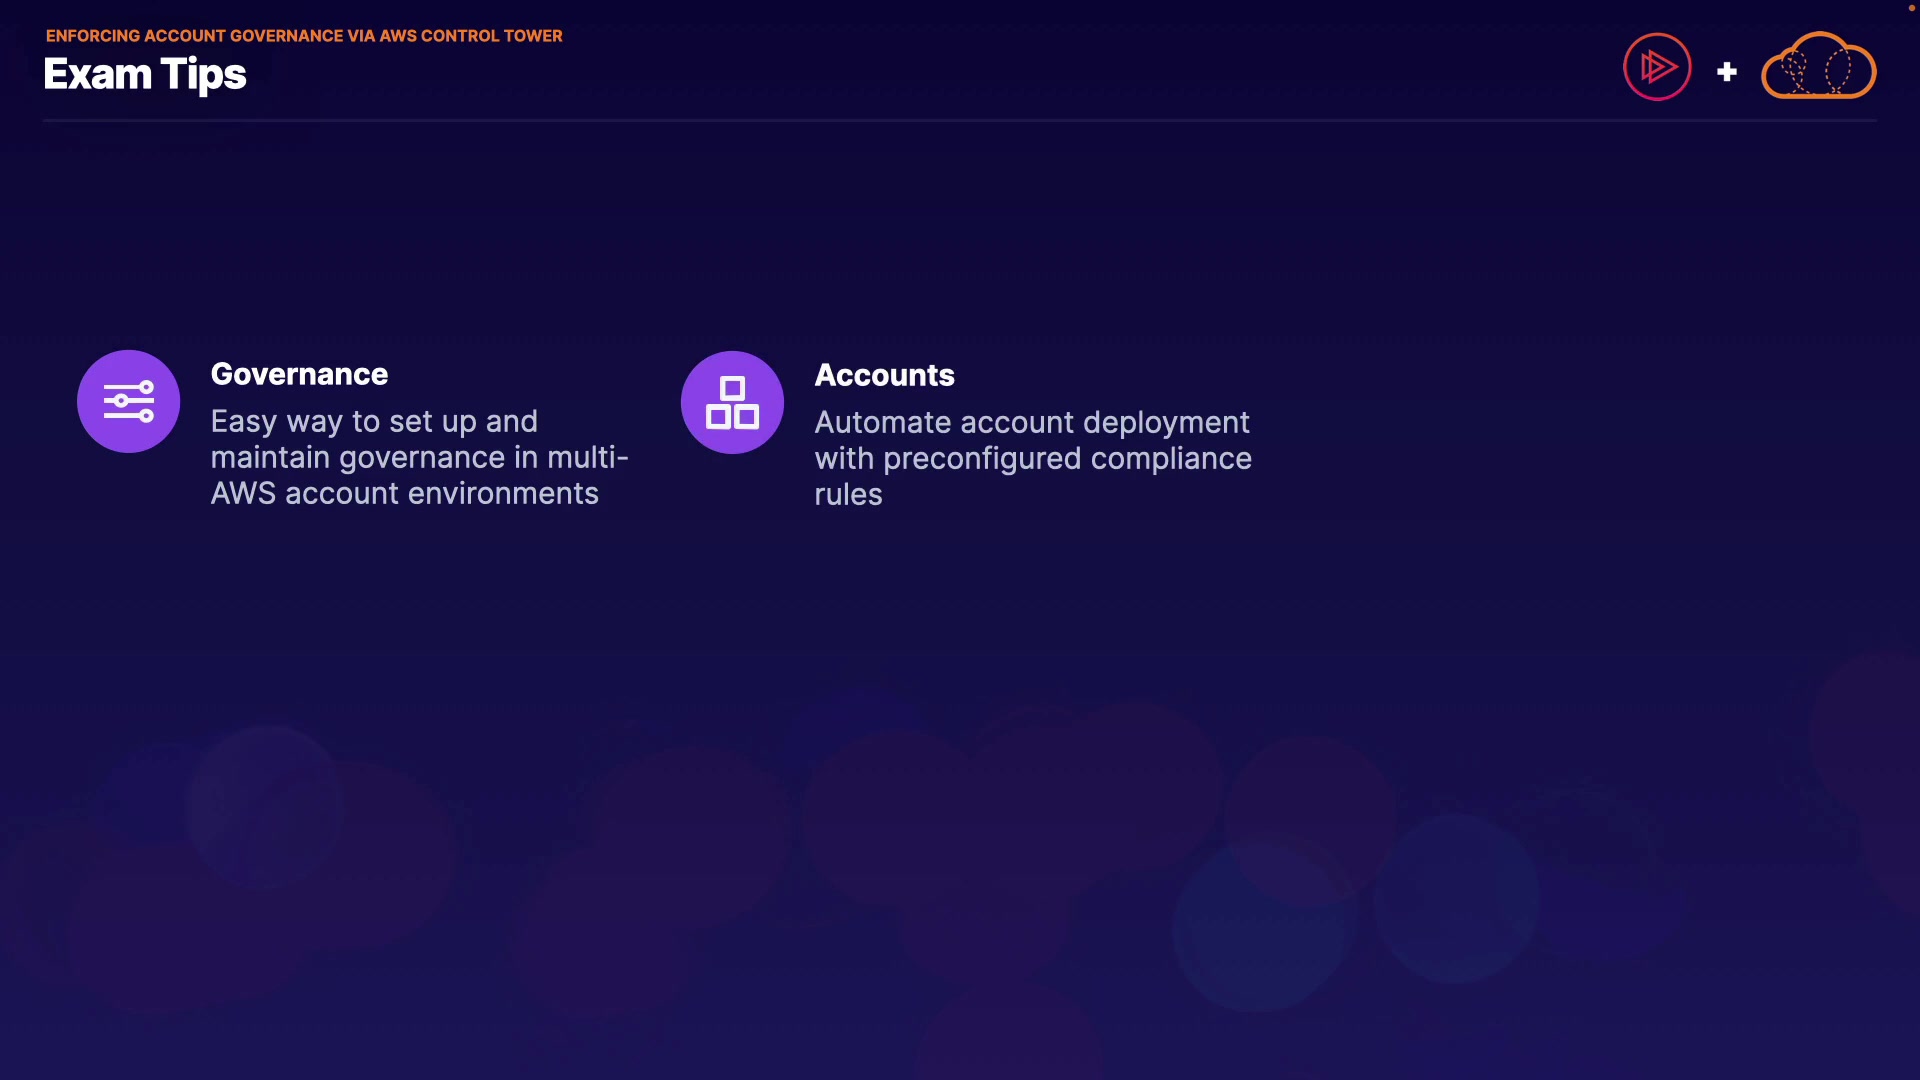Click the Pluralsight play logo icon
Screen dimensions: 1920x1080
point(1657,67)
